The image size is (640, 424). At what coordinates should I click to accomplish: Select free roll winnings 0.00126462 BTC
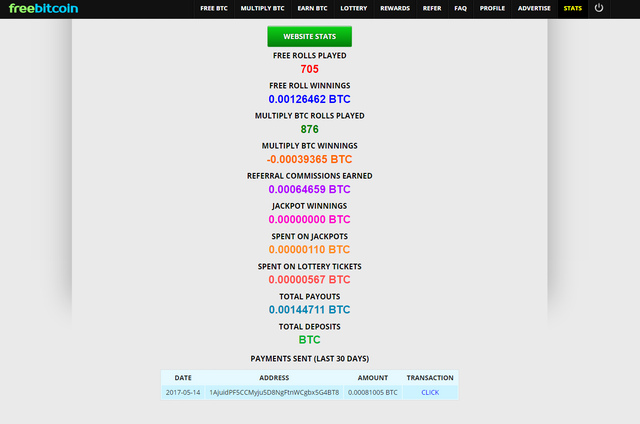pyautogui.click(x=309, y=99)
